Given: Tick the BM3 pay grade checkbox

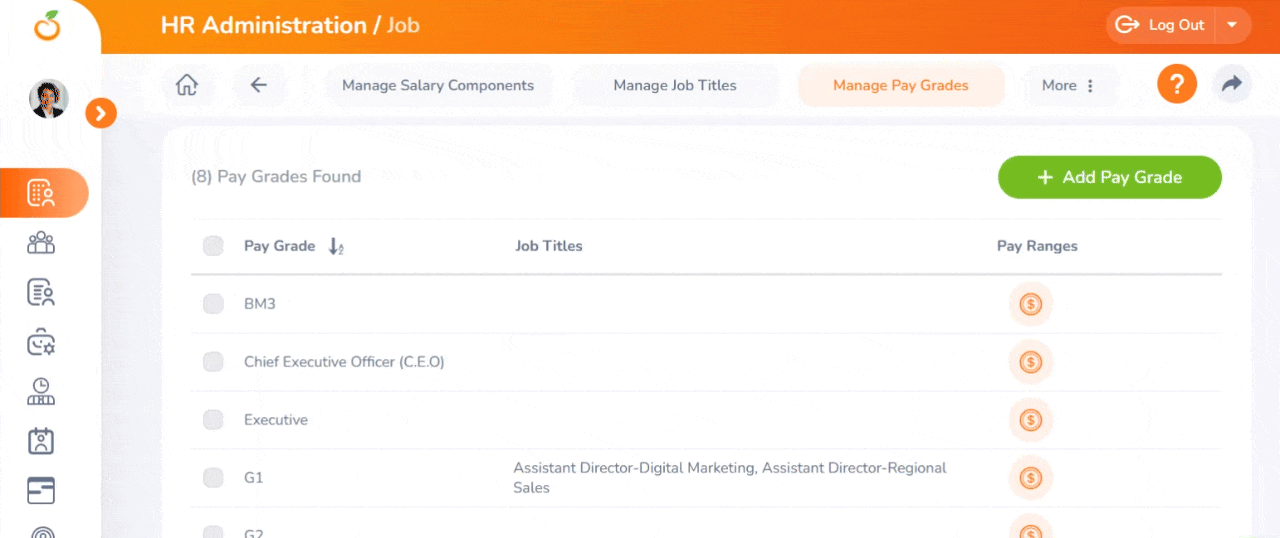Looking at the screenshot, I should pos(213,304).
